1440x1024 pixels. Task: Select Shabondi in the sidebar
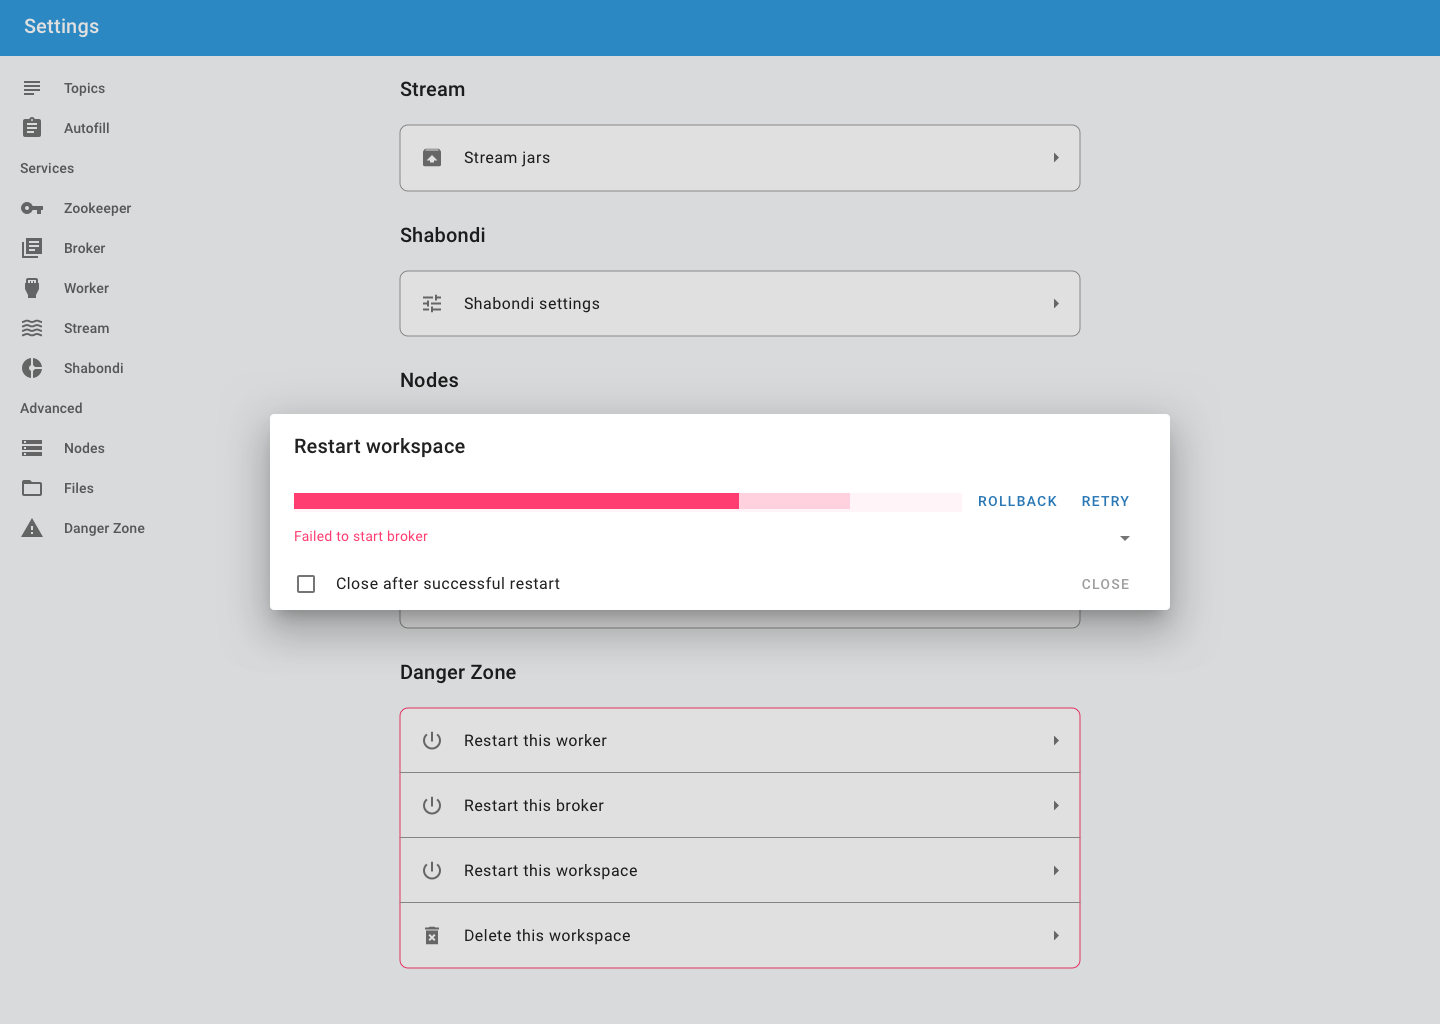[x=94, y=368]
